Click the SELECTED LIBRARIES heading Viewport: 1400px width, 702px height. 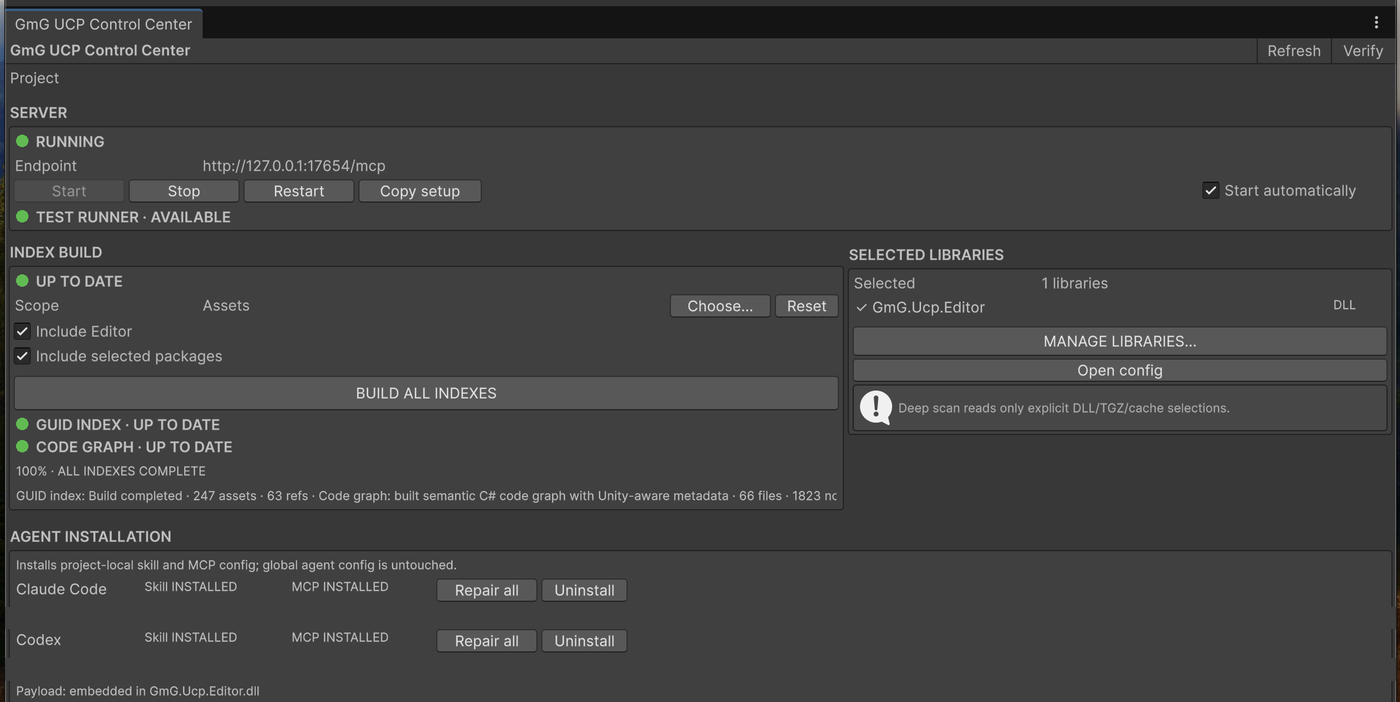(x=926, y=255)
